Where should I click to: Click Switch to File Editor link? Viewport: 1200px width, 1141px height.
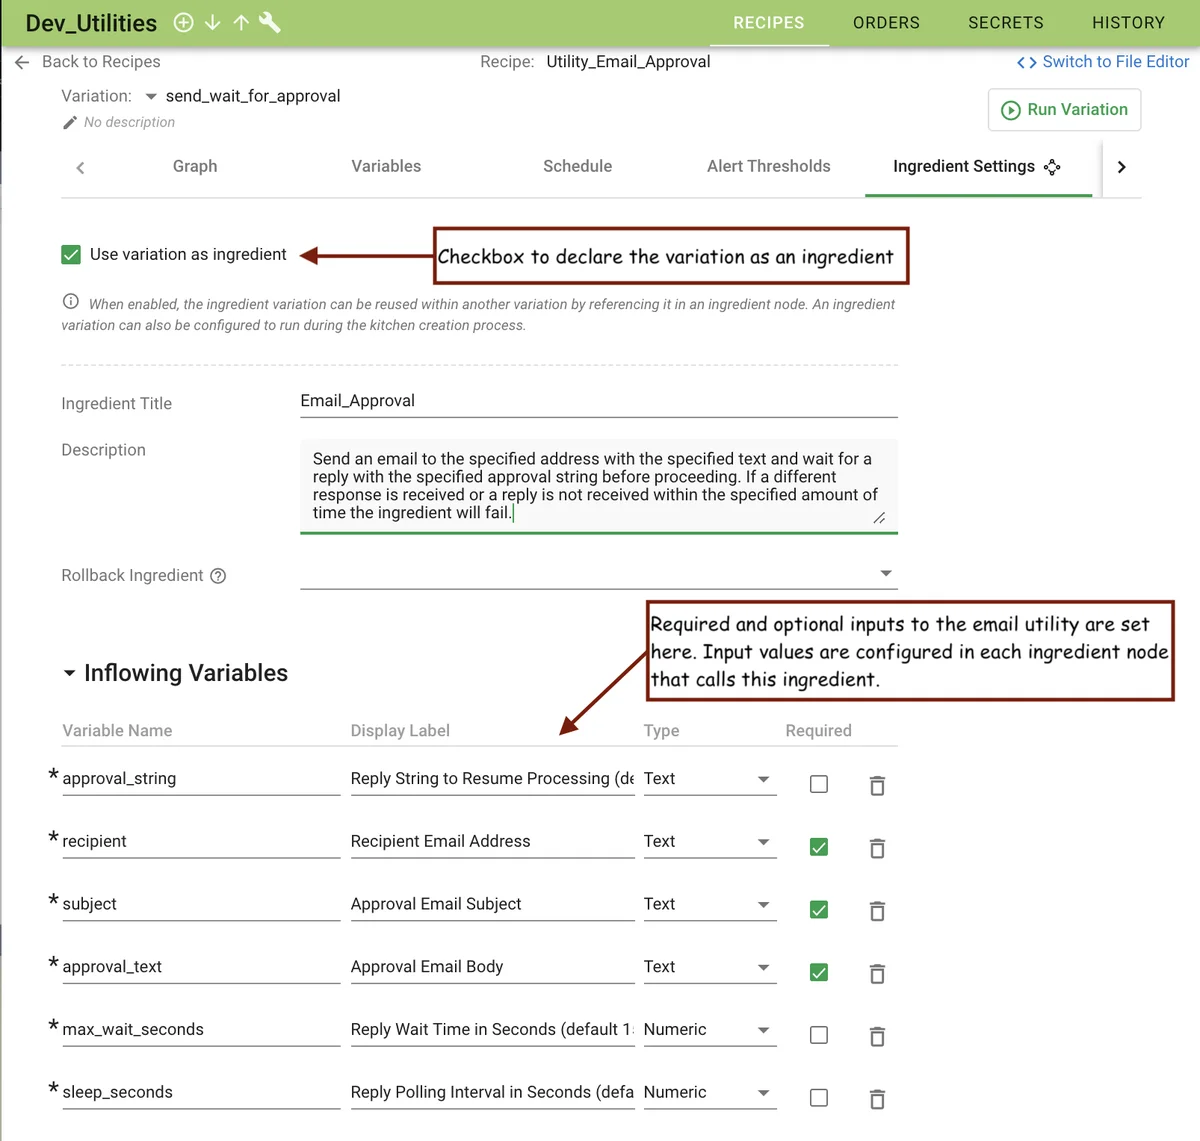pos(1103,62)
